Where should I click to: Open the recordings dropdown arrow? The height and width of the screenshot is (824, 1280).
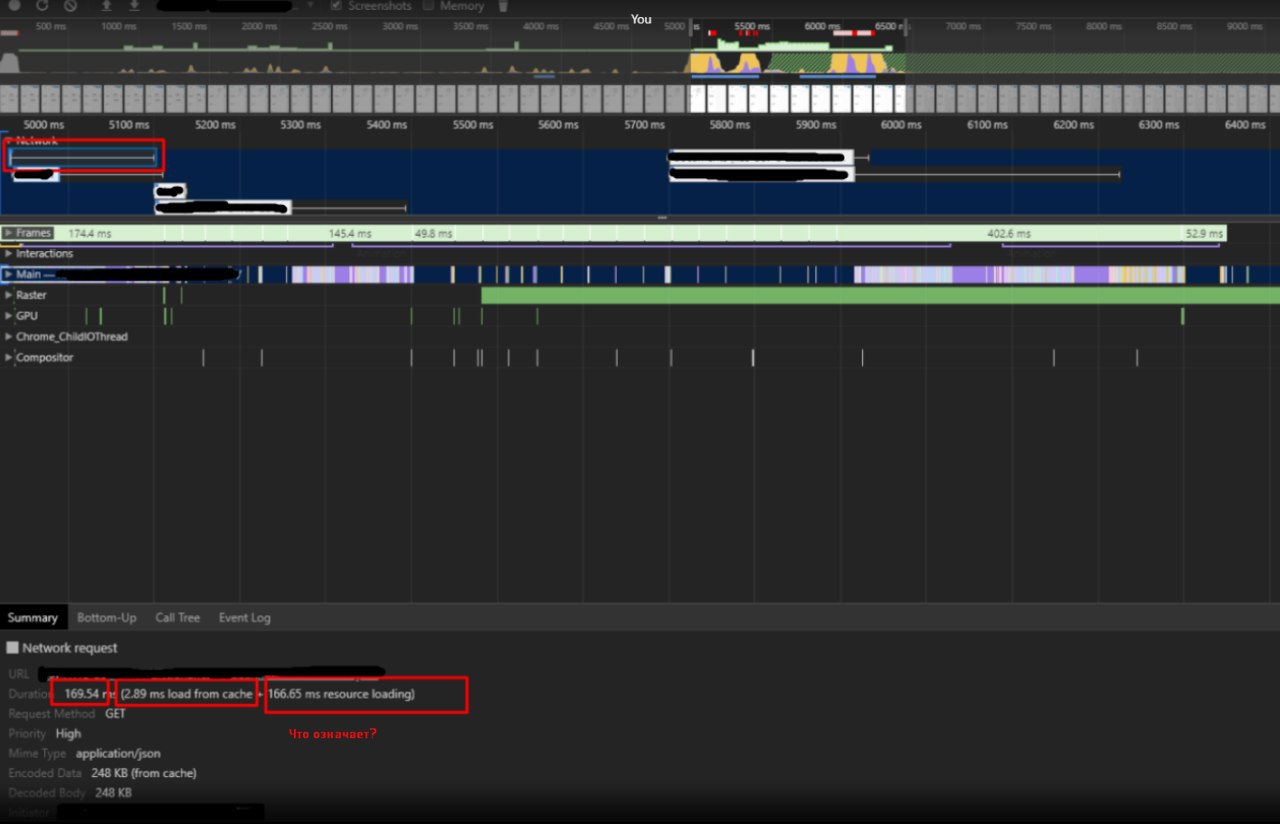click(x=310, y=5)
